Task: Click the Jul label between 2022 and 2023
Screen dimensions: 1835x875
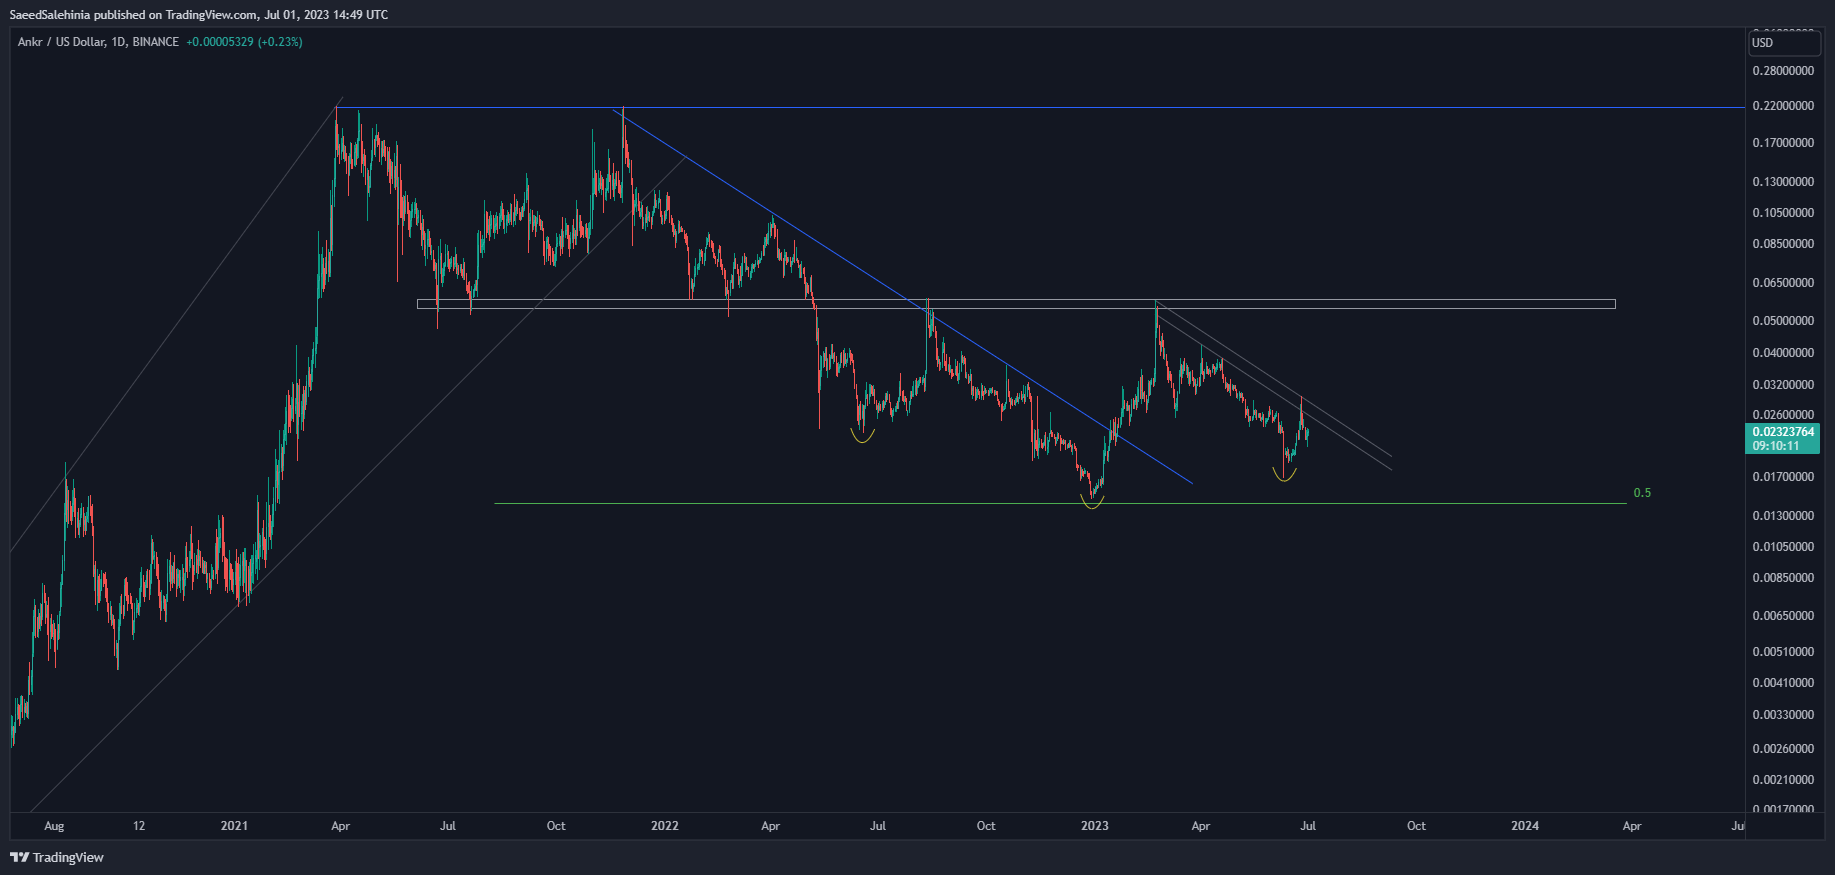Action: click(x=878, y=826)
